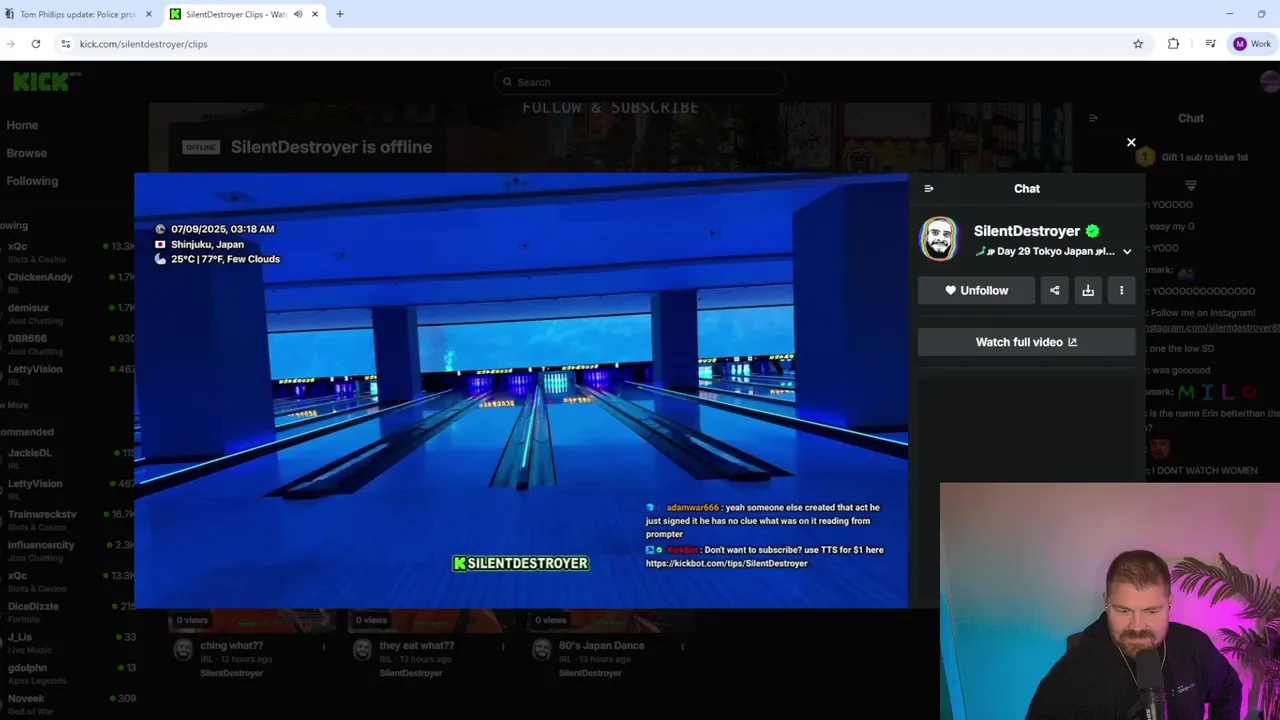Open options for '80's Japan Dance' clip
This screenshot has height=720, width=1280.
pyautogui.click(x=682, y=647)
